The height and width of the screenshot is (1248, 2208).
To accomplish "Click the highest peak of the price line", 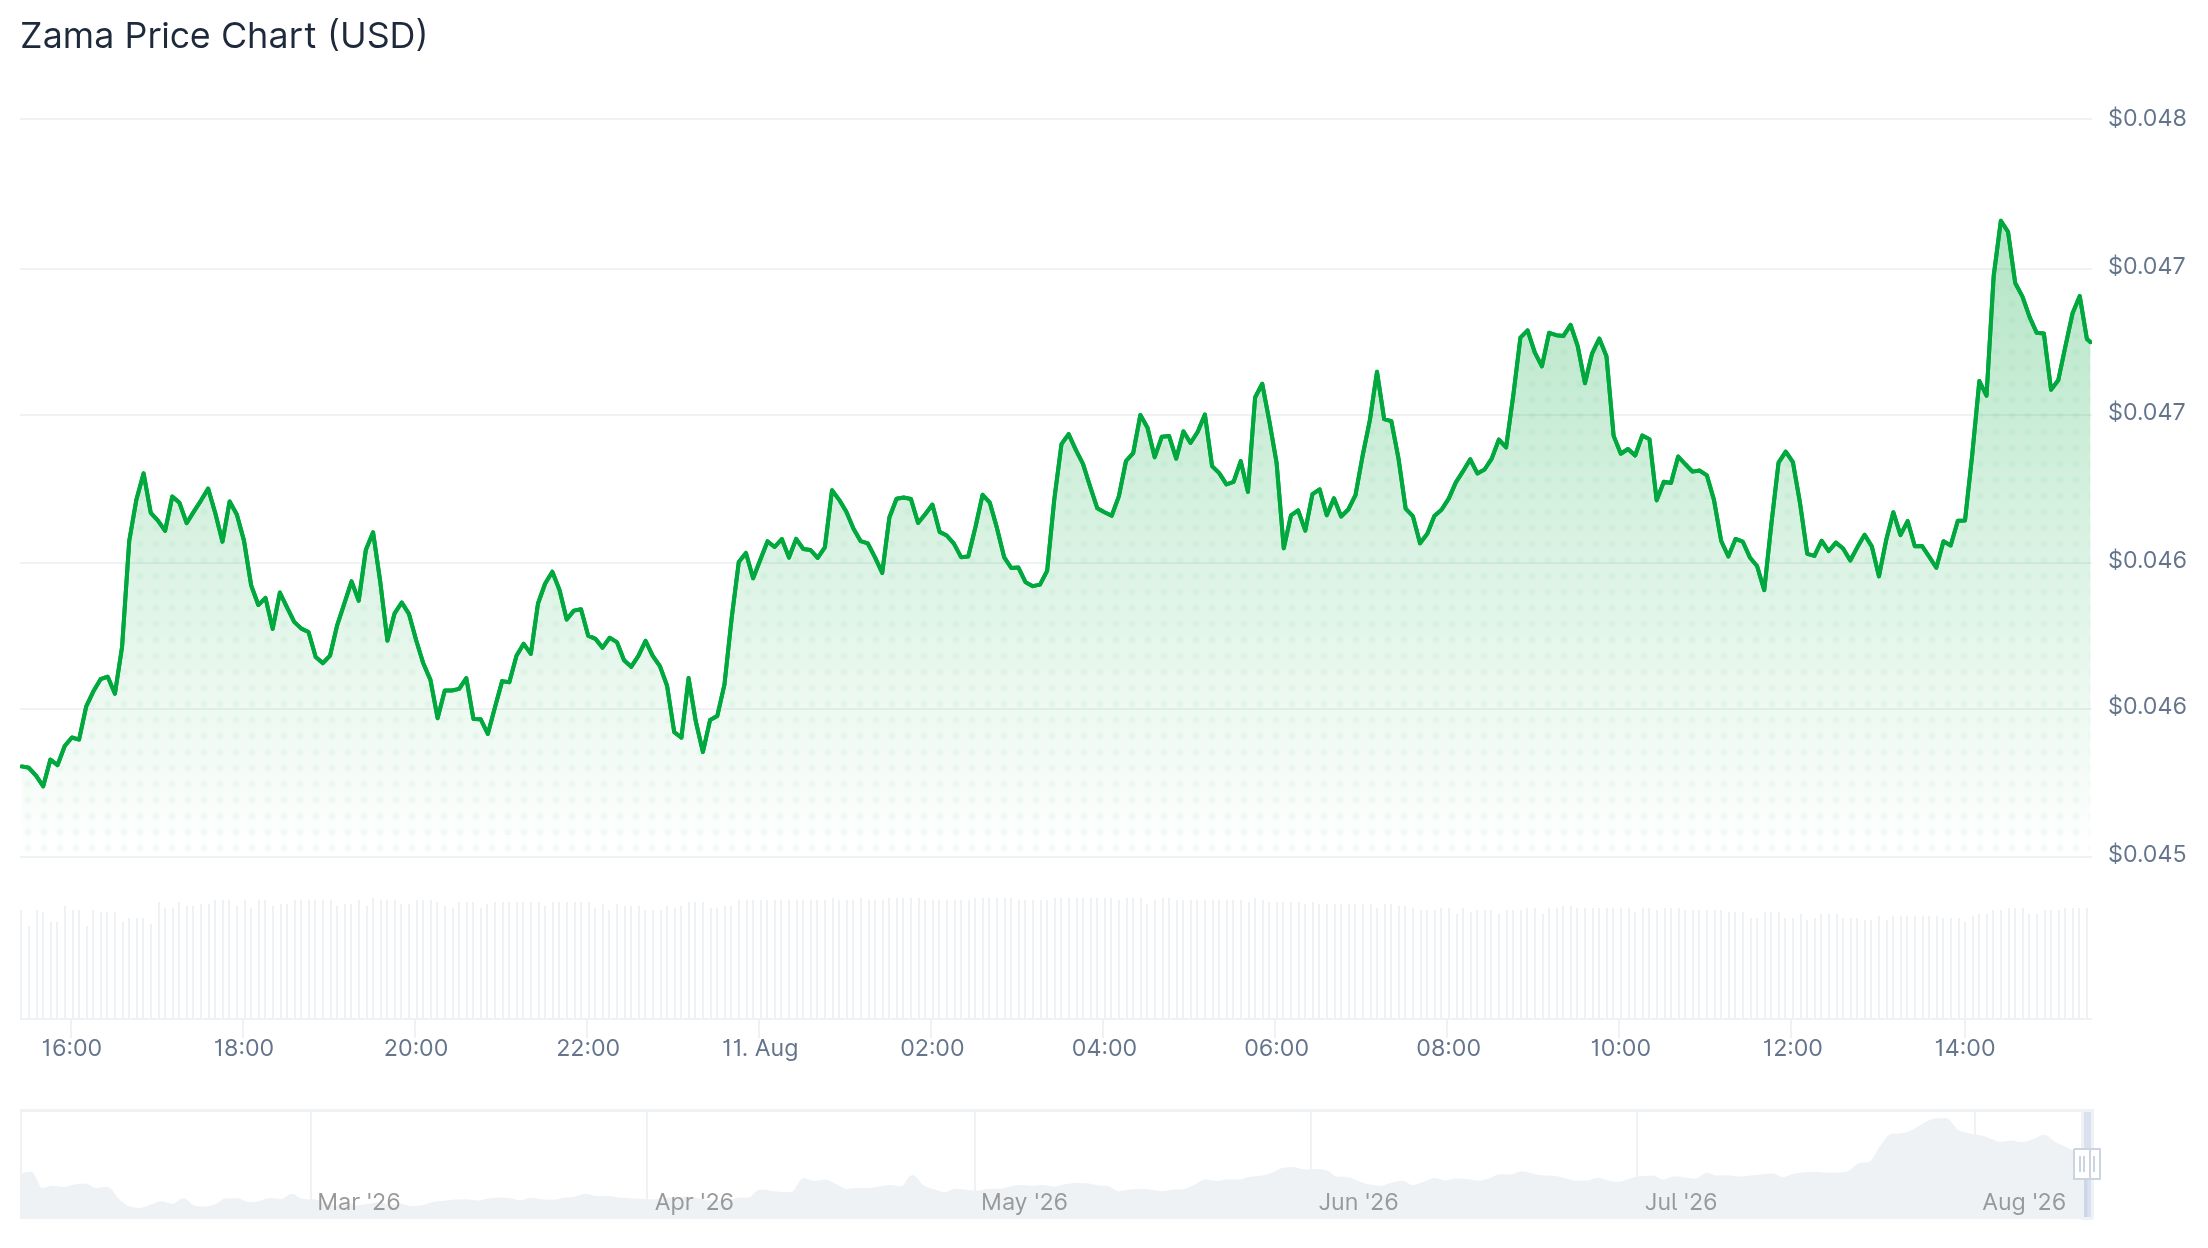I will tap(2000, 221).
